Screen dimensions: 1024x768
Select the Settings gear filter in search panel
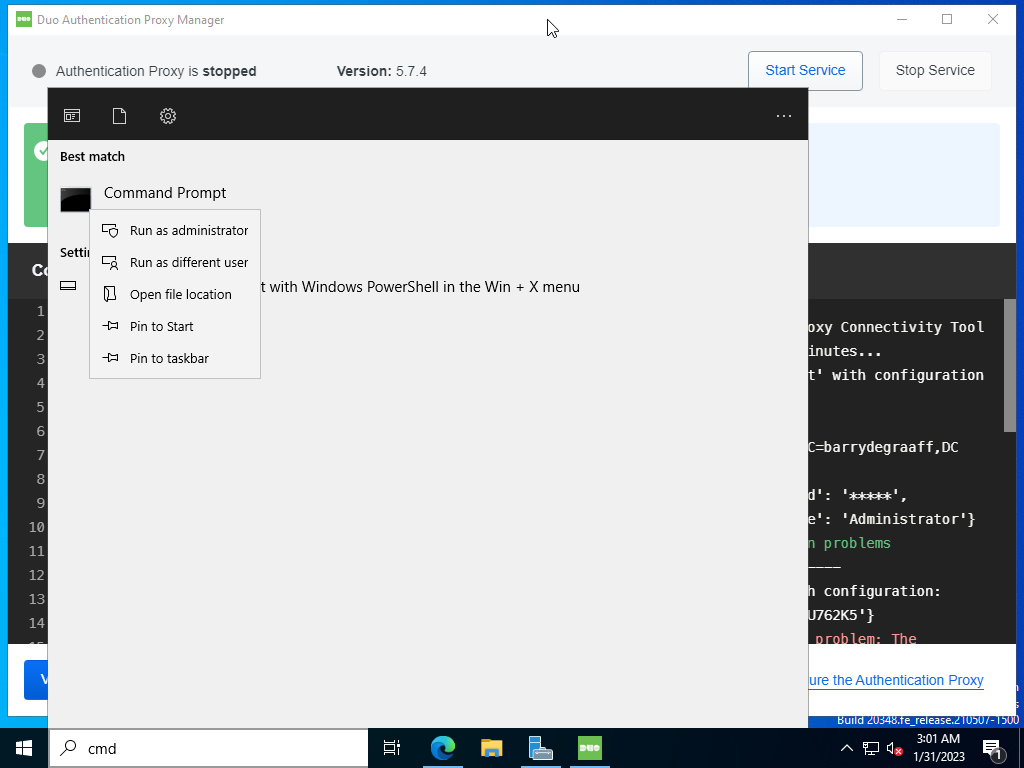168,116
